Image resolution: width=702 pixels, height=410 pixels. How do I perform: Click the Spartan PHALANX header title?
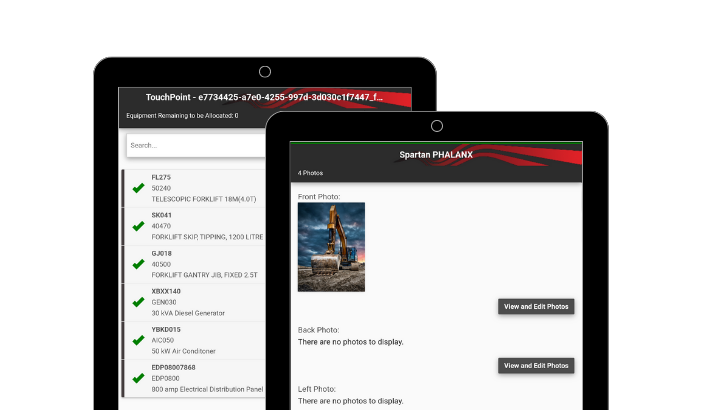[436, 155]
